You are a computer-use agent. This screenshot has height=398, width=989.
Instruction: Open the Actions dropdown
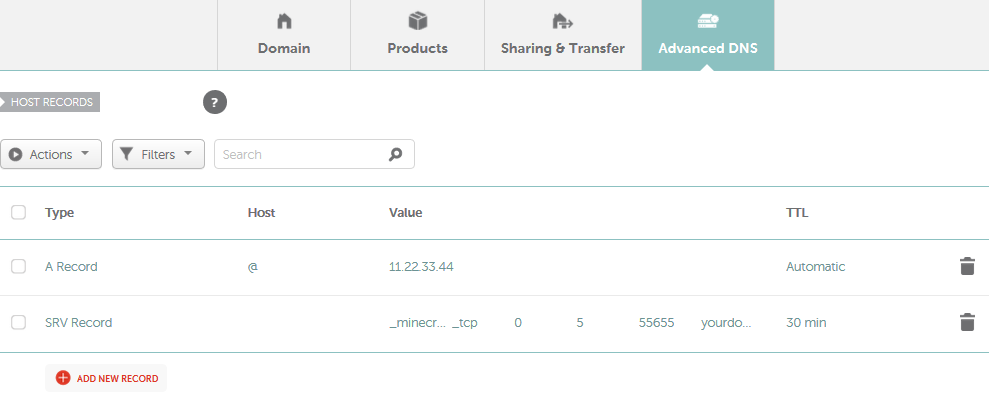pyautogui.click(x=51, y=154)
